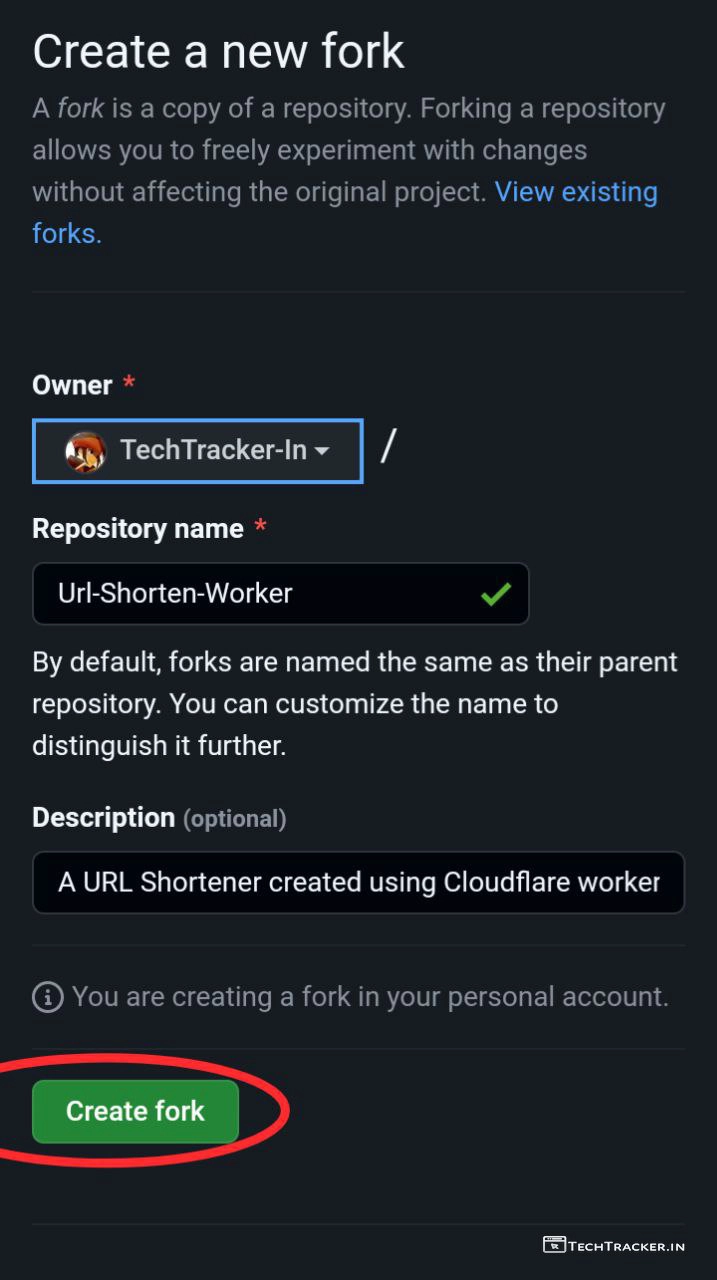
Task: Click the green checkmark validation icon
Action: click(x=495, y=594)
